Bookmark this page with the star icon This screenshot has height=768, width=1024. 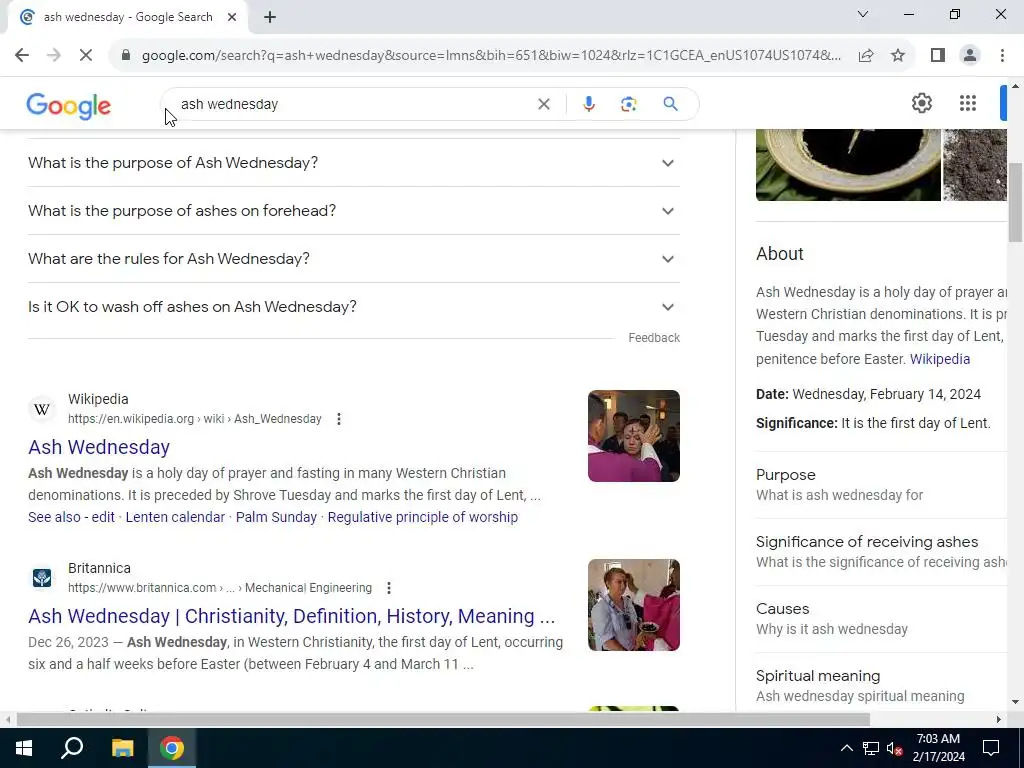point(898,56)
